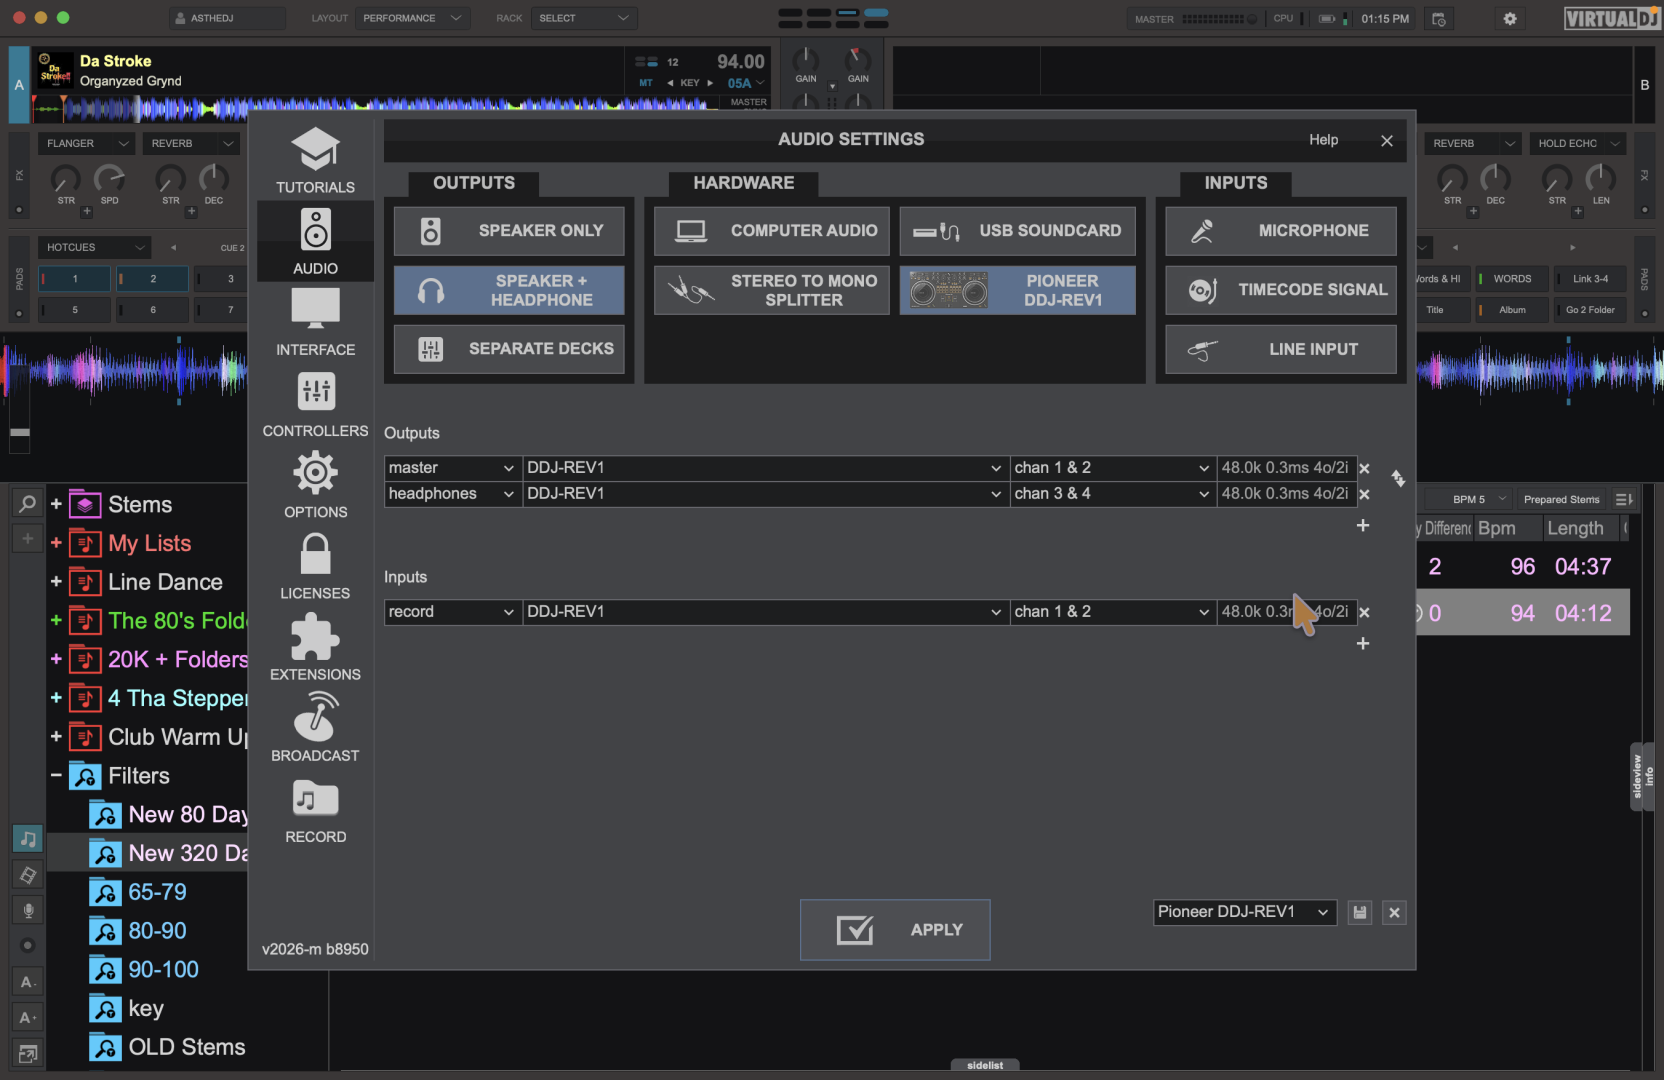Open the Interface settings section
1664x1080 pixels.
pos(315,322)
